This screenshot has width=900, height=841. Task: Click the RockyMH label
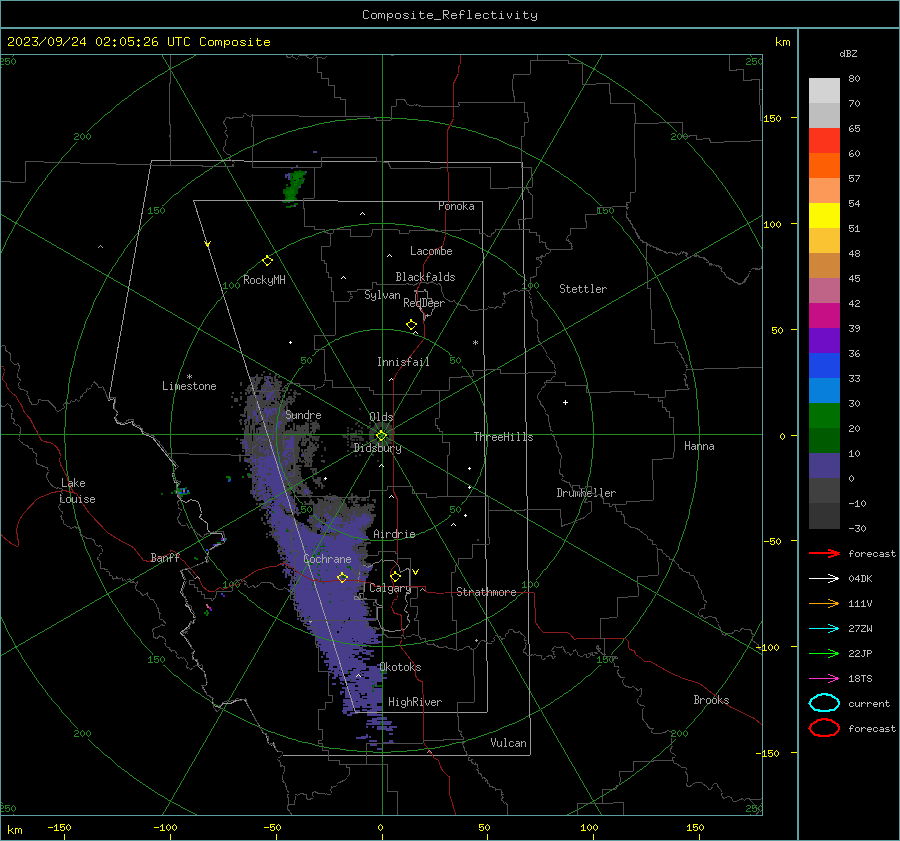pyautogui.click(x=264, y=280)
